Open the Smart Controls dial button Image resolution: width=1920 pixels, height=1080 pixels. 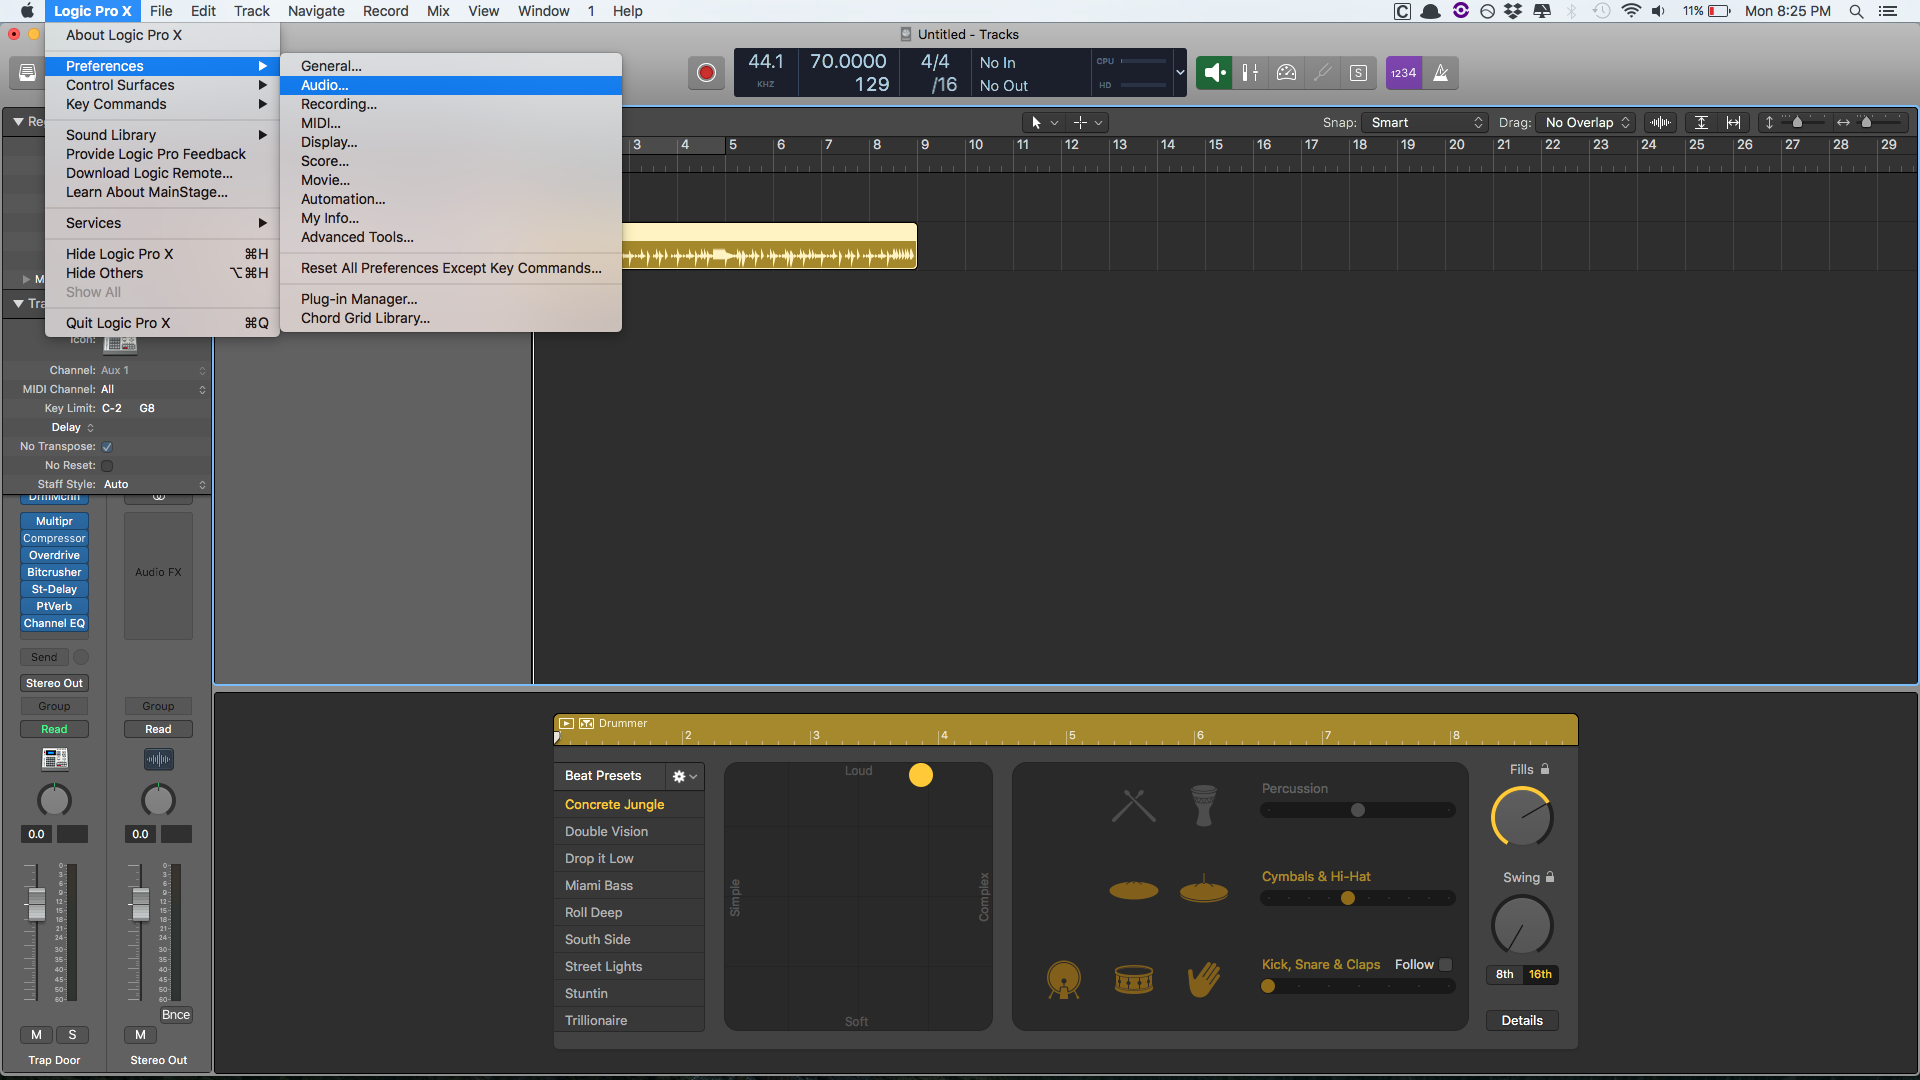(x=1286, y=73)
